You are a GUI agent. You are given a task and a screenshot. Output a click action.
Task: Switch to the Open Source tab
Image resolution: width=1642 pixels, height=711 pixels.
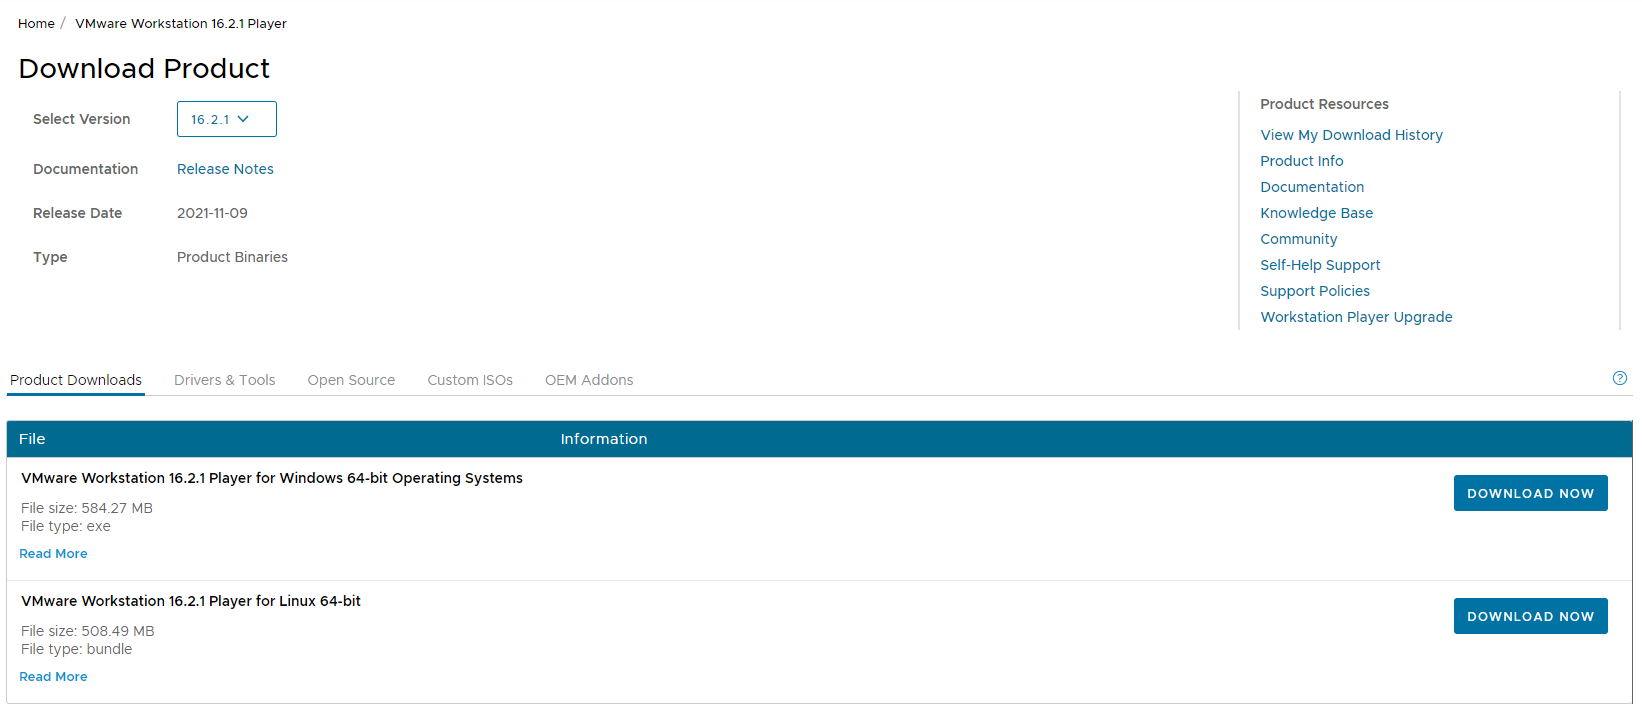(x=351, y=380)
